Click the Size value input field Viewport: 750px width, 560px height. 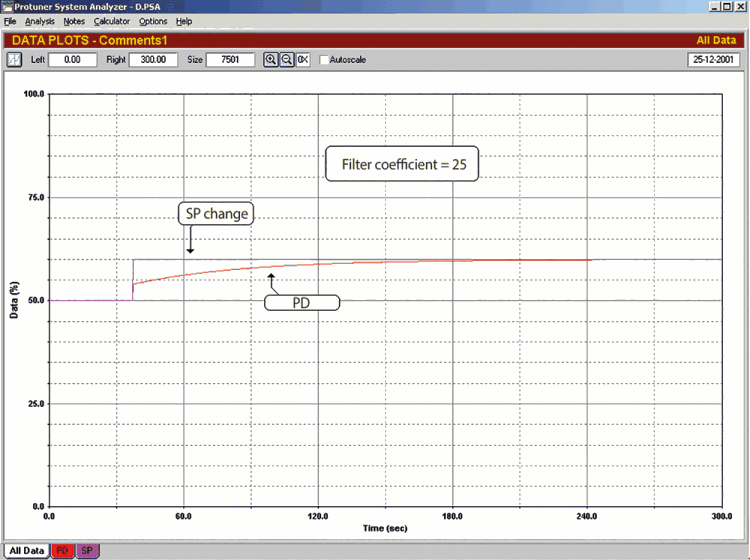[x=230, y=60]
